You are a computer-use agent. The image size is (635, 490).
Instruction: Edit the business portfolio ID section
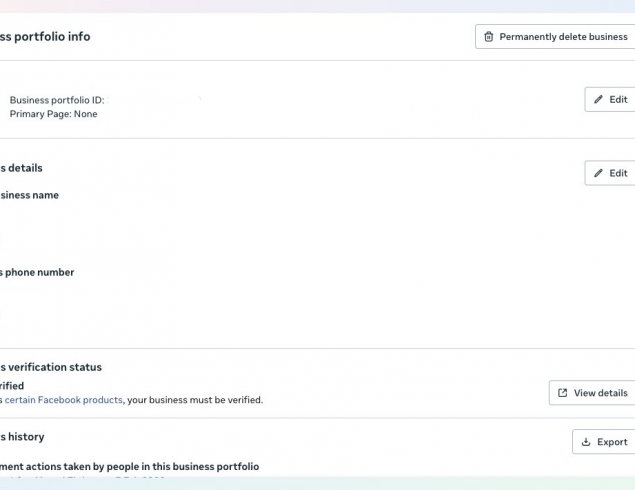coord(611,100)
